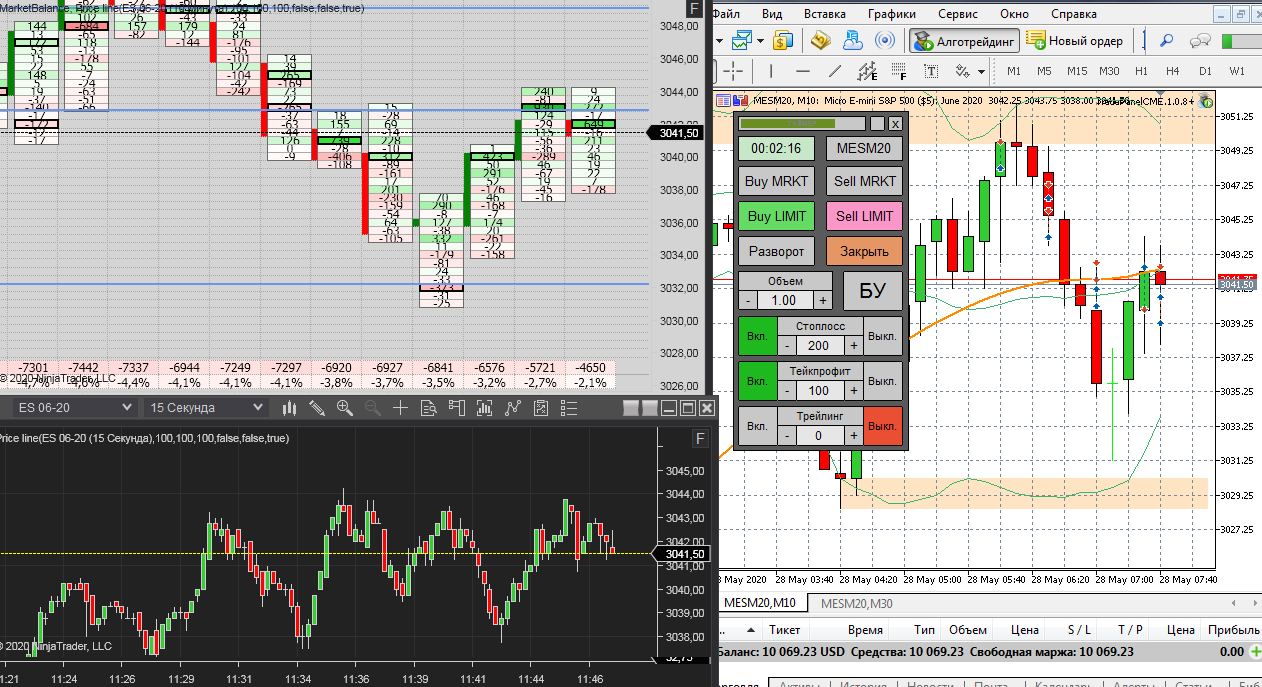Open 15 Секунда interval dropdown
This screenshot has width=1262, height=687.
tap(205, 407)
